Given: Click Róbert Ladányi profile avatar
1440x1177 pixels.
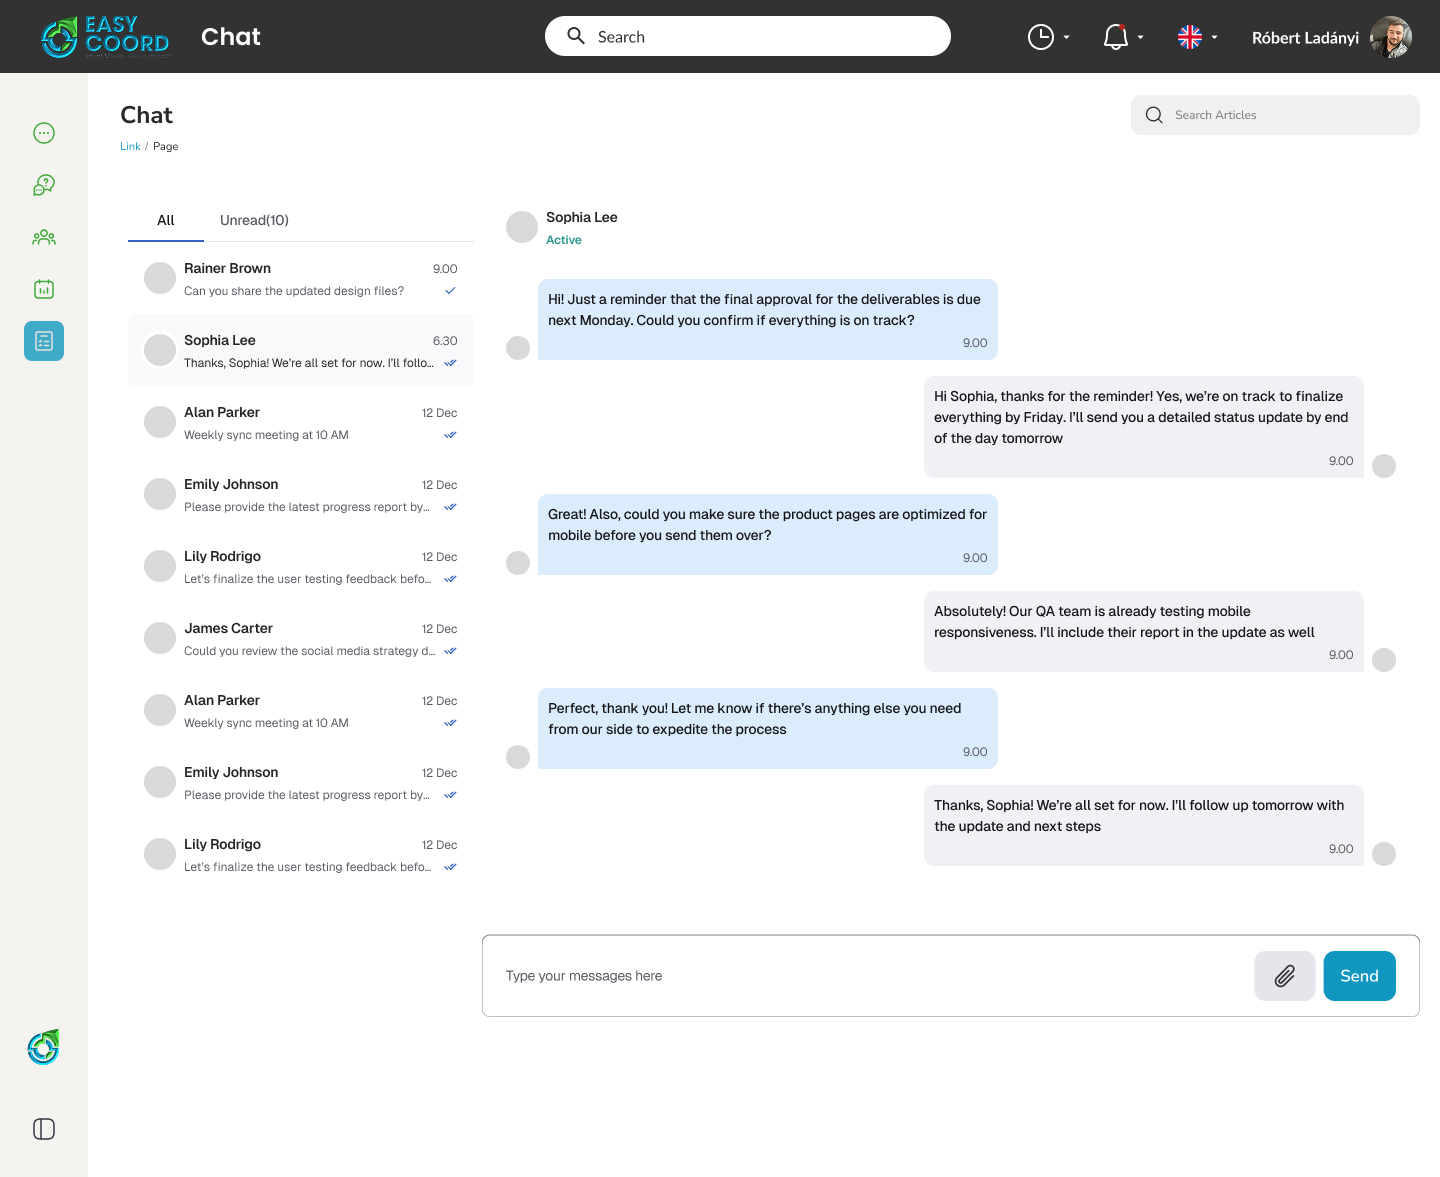Looking at the screenshot, I should coord(1390,37).
